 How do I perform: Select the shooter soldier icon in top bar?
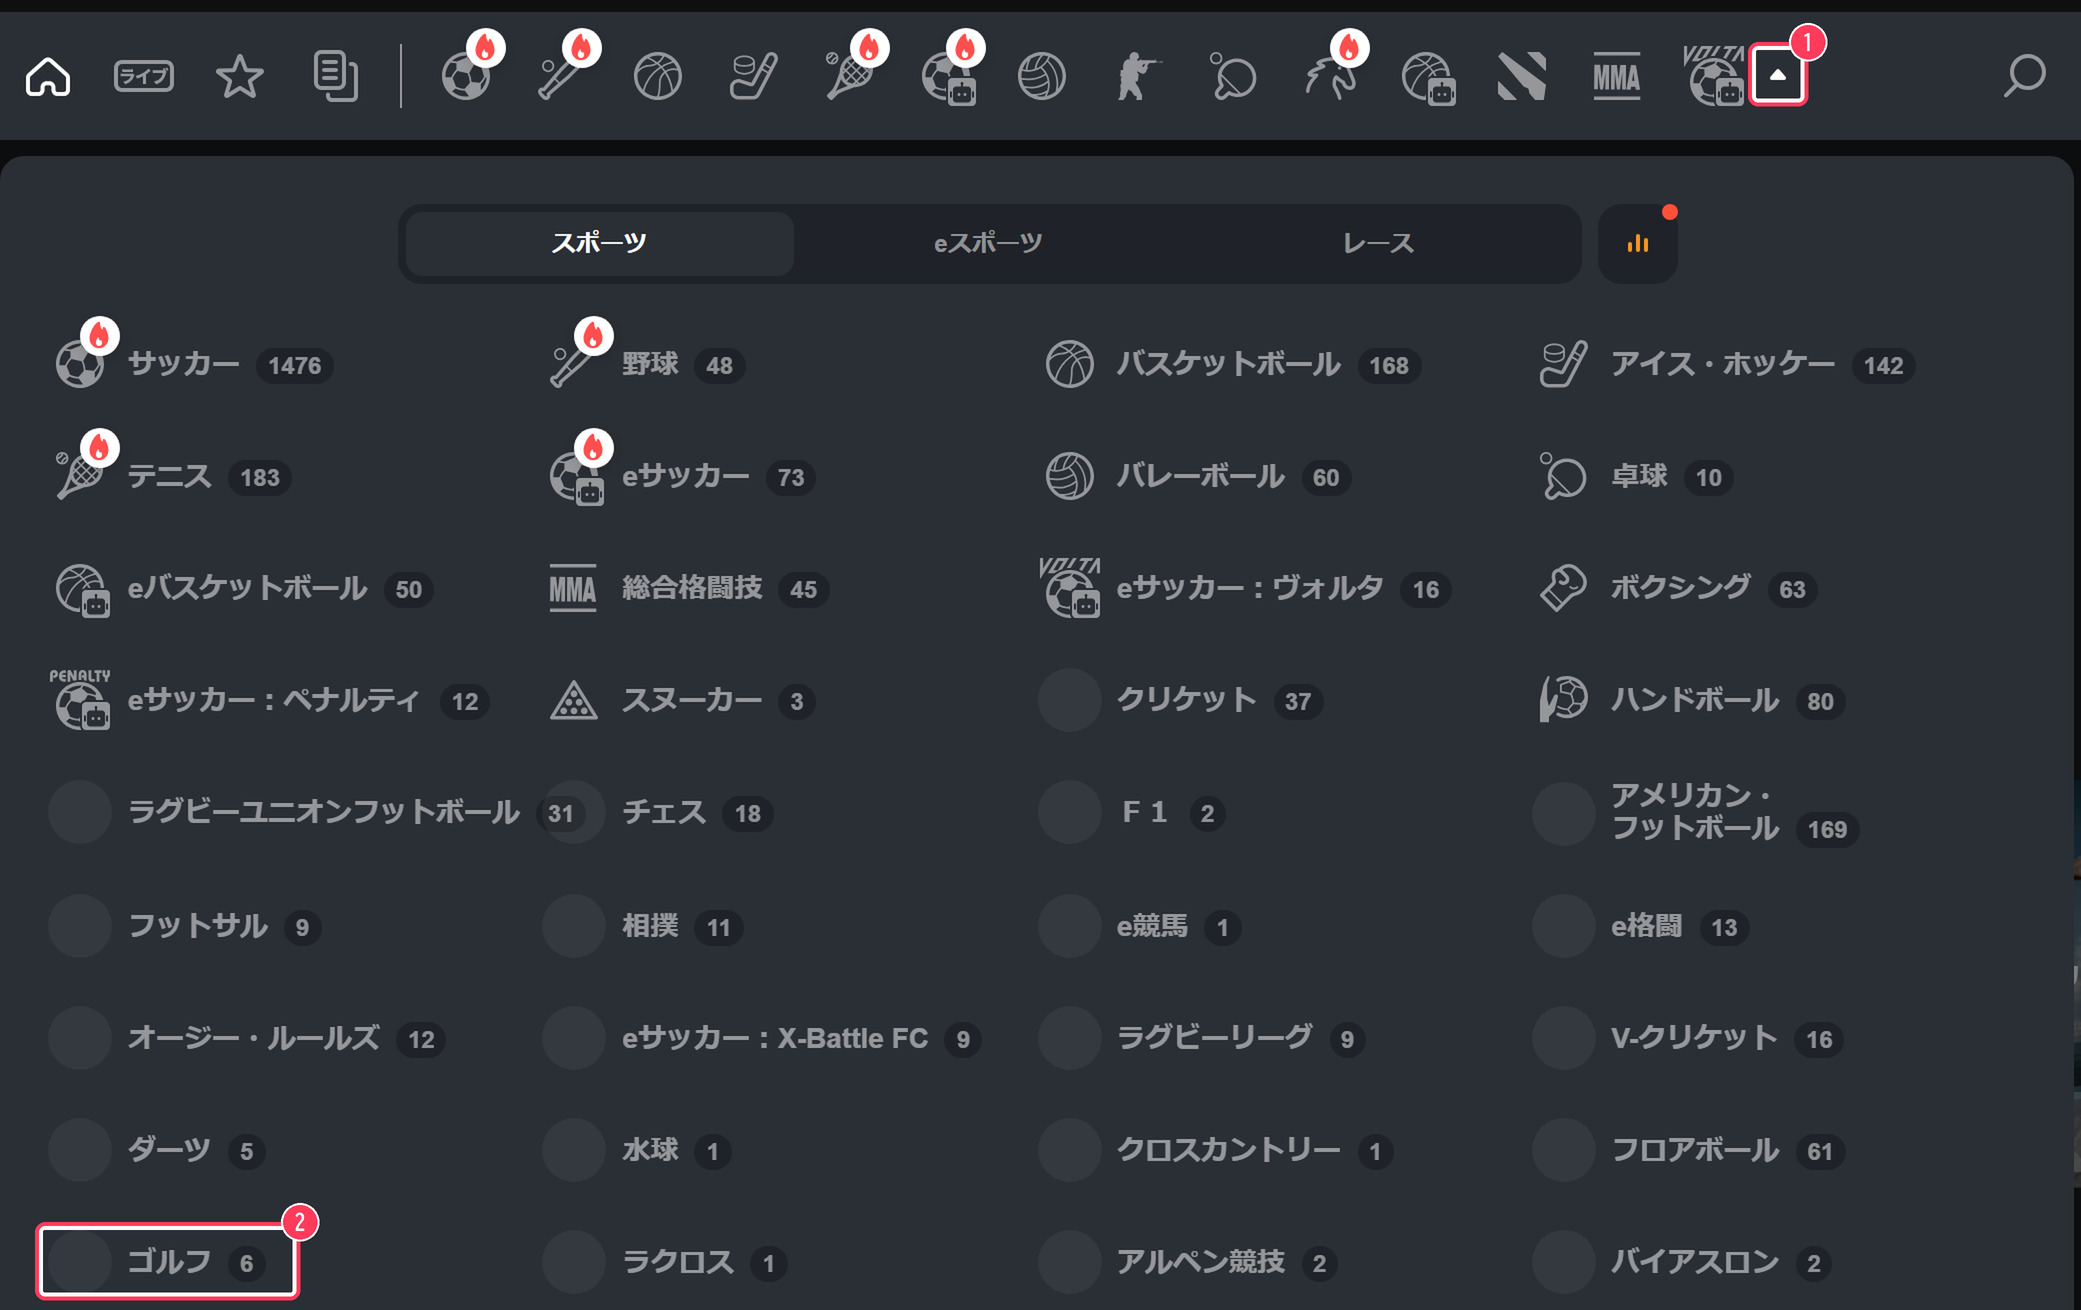coord(1138,76)
